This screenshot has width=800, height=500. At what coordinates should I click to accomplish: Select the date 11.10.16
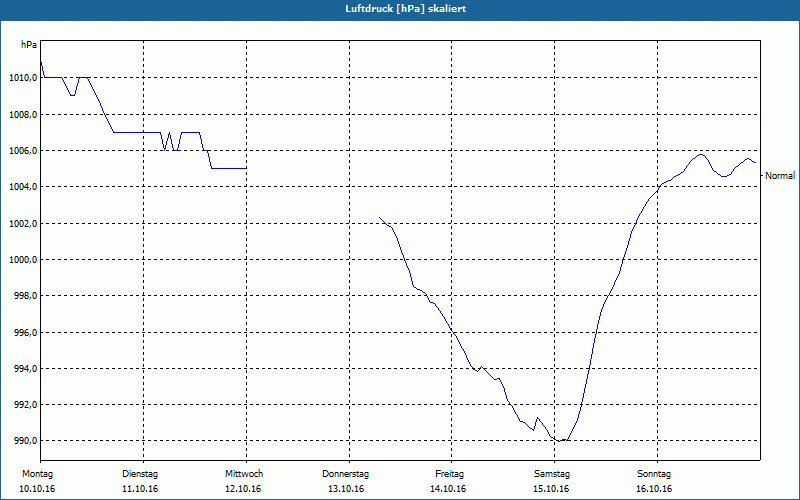pyautogui.click(x=140, y=489)
